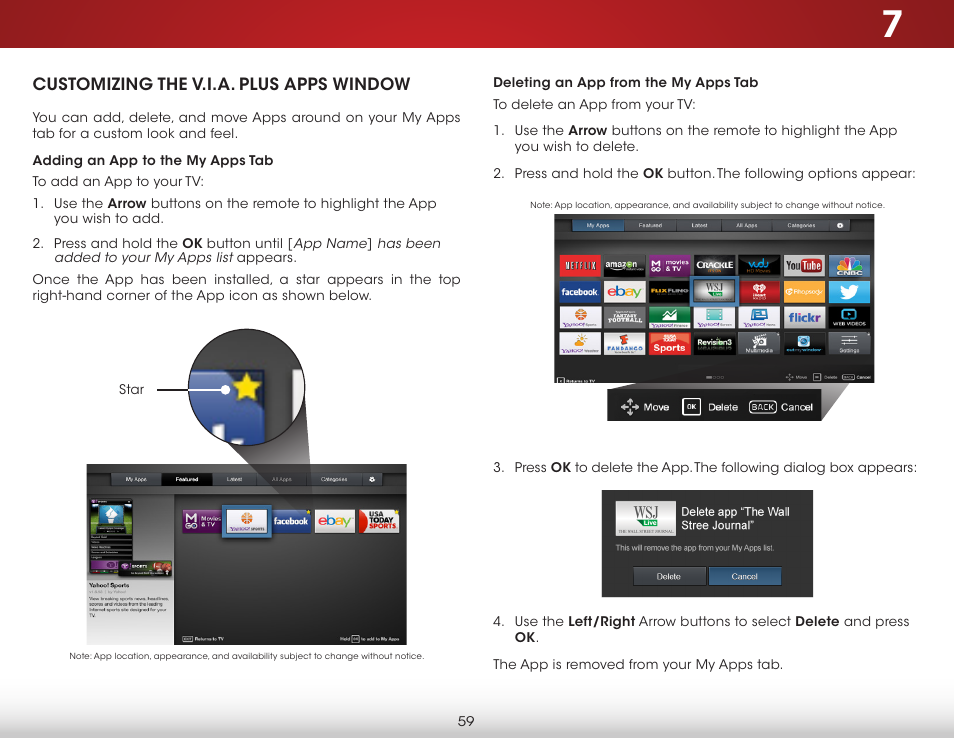Open the CNBC app tile
This screenshot has width=954, height=738.
click(849, 266)
